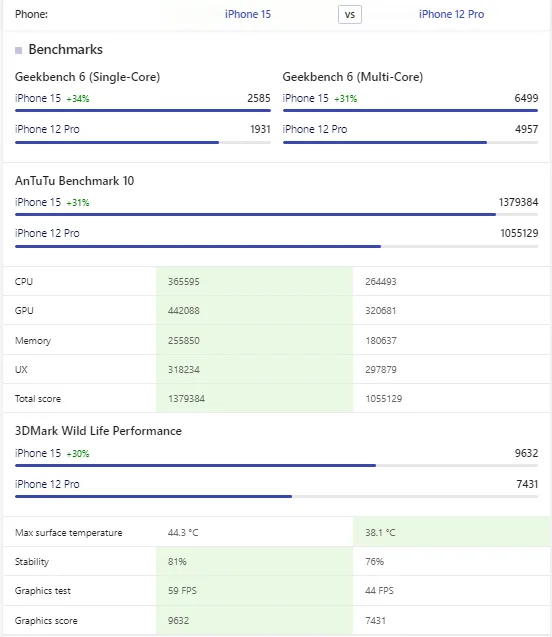
Task: Click Graphics score table value 9632
Action: [x=179, y=621]
